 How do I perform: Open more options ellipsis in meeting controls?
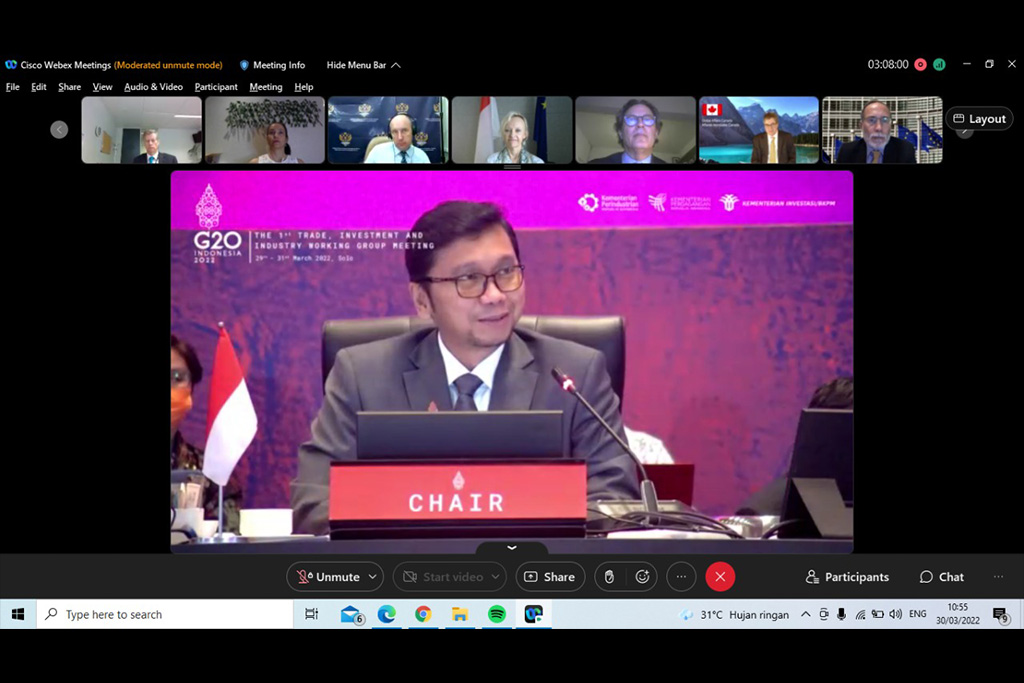(x=681, y=577)
